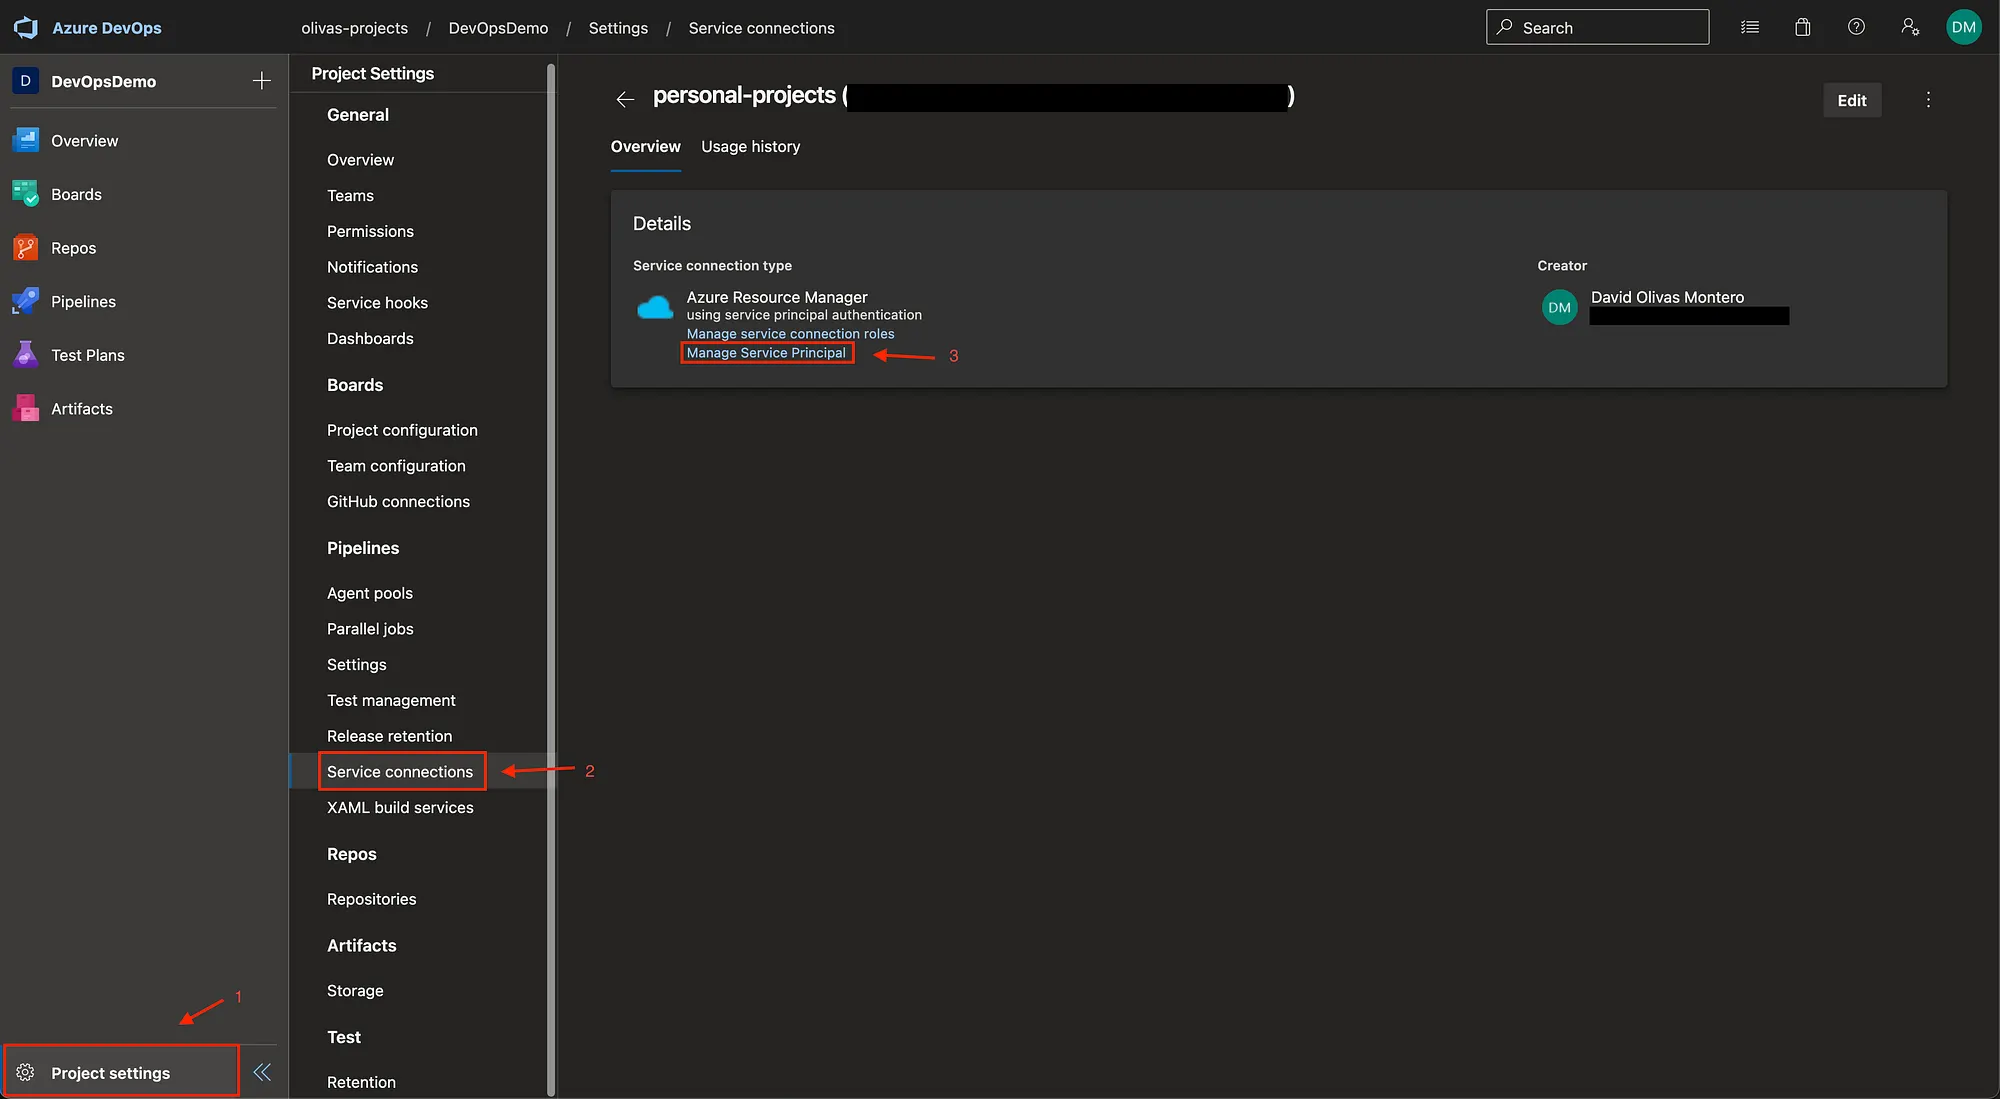
Task: Click David Olivas Montero creator name
Action: [1667, 297]
